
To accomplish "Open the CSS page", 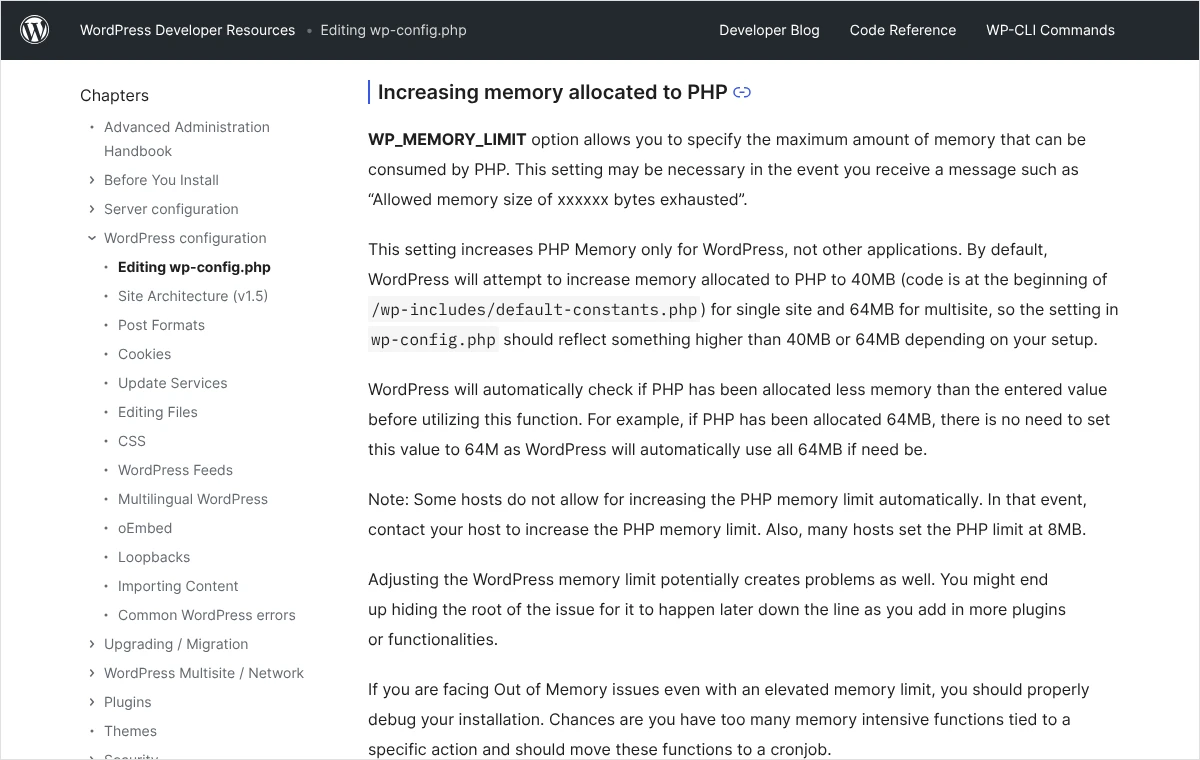I will [x=132, y=441].
